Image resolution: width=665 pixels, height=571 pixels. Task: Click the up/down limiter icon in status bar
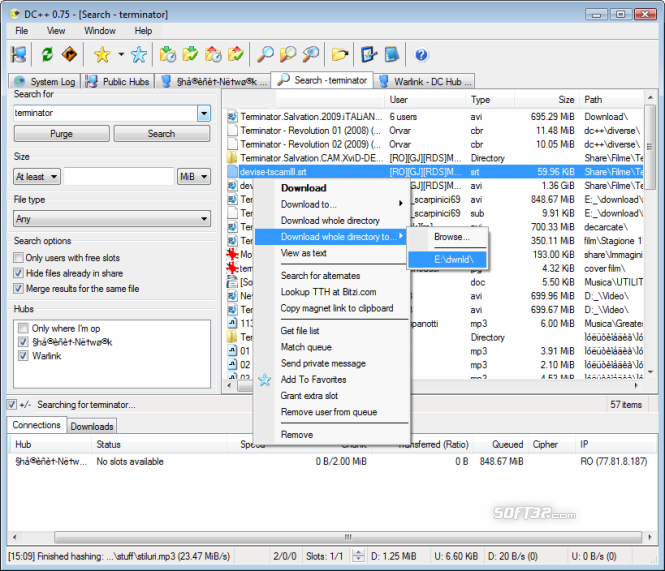click(358, 556)
